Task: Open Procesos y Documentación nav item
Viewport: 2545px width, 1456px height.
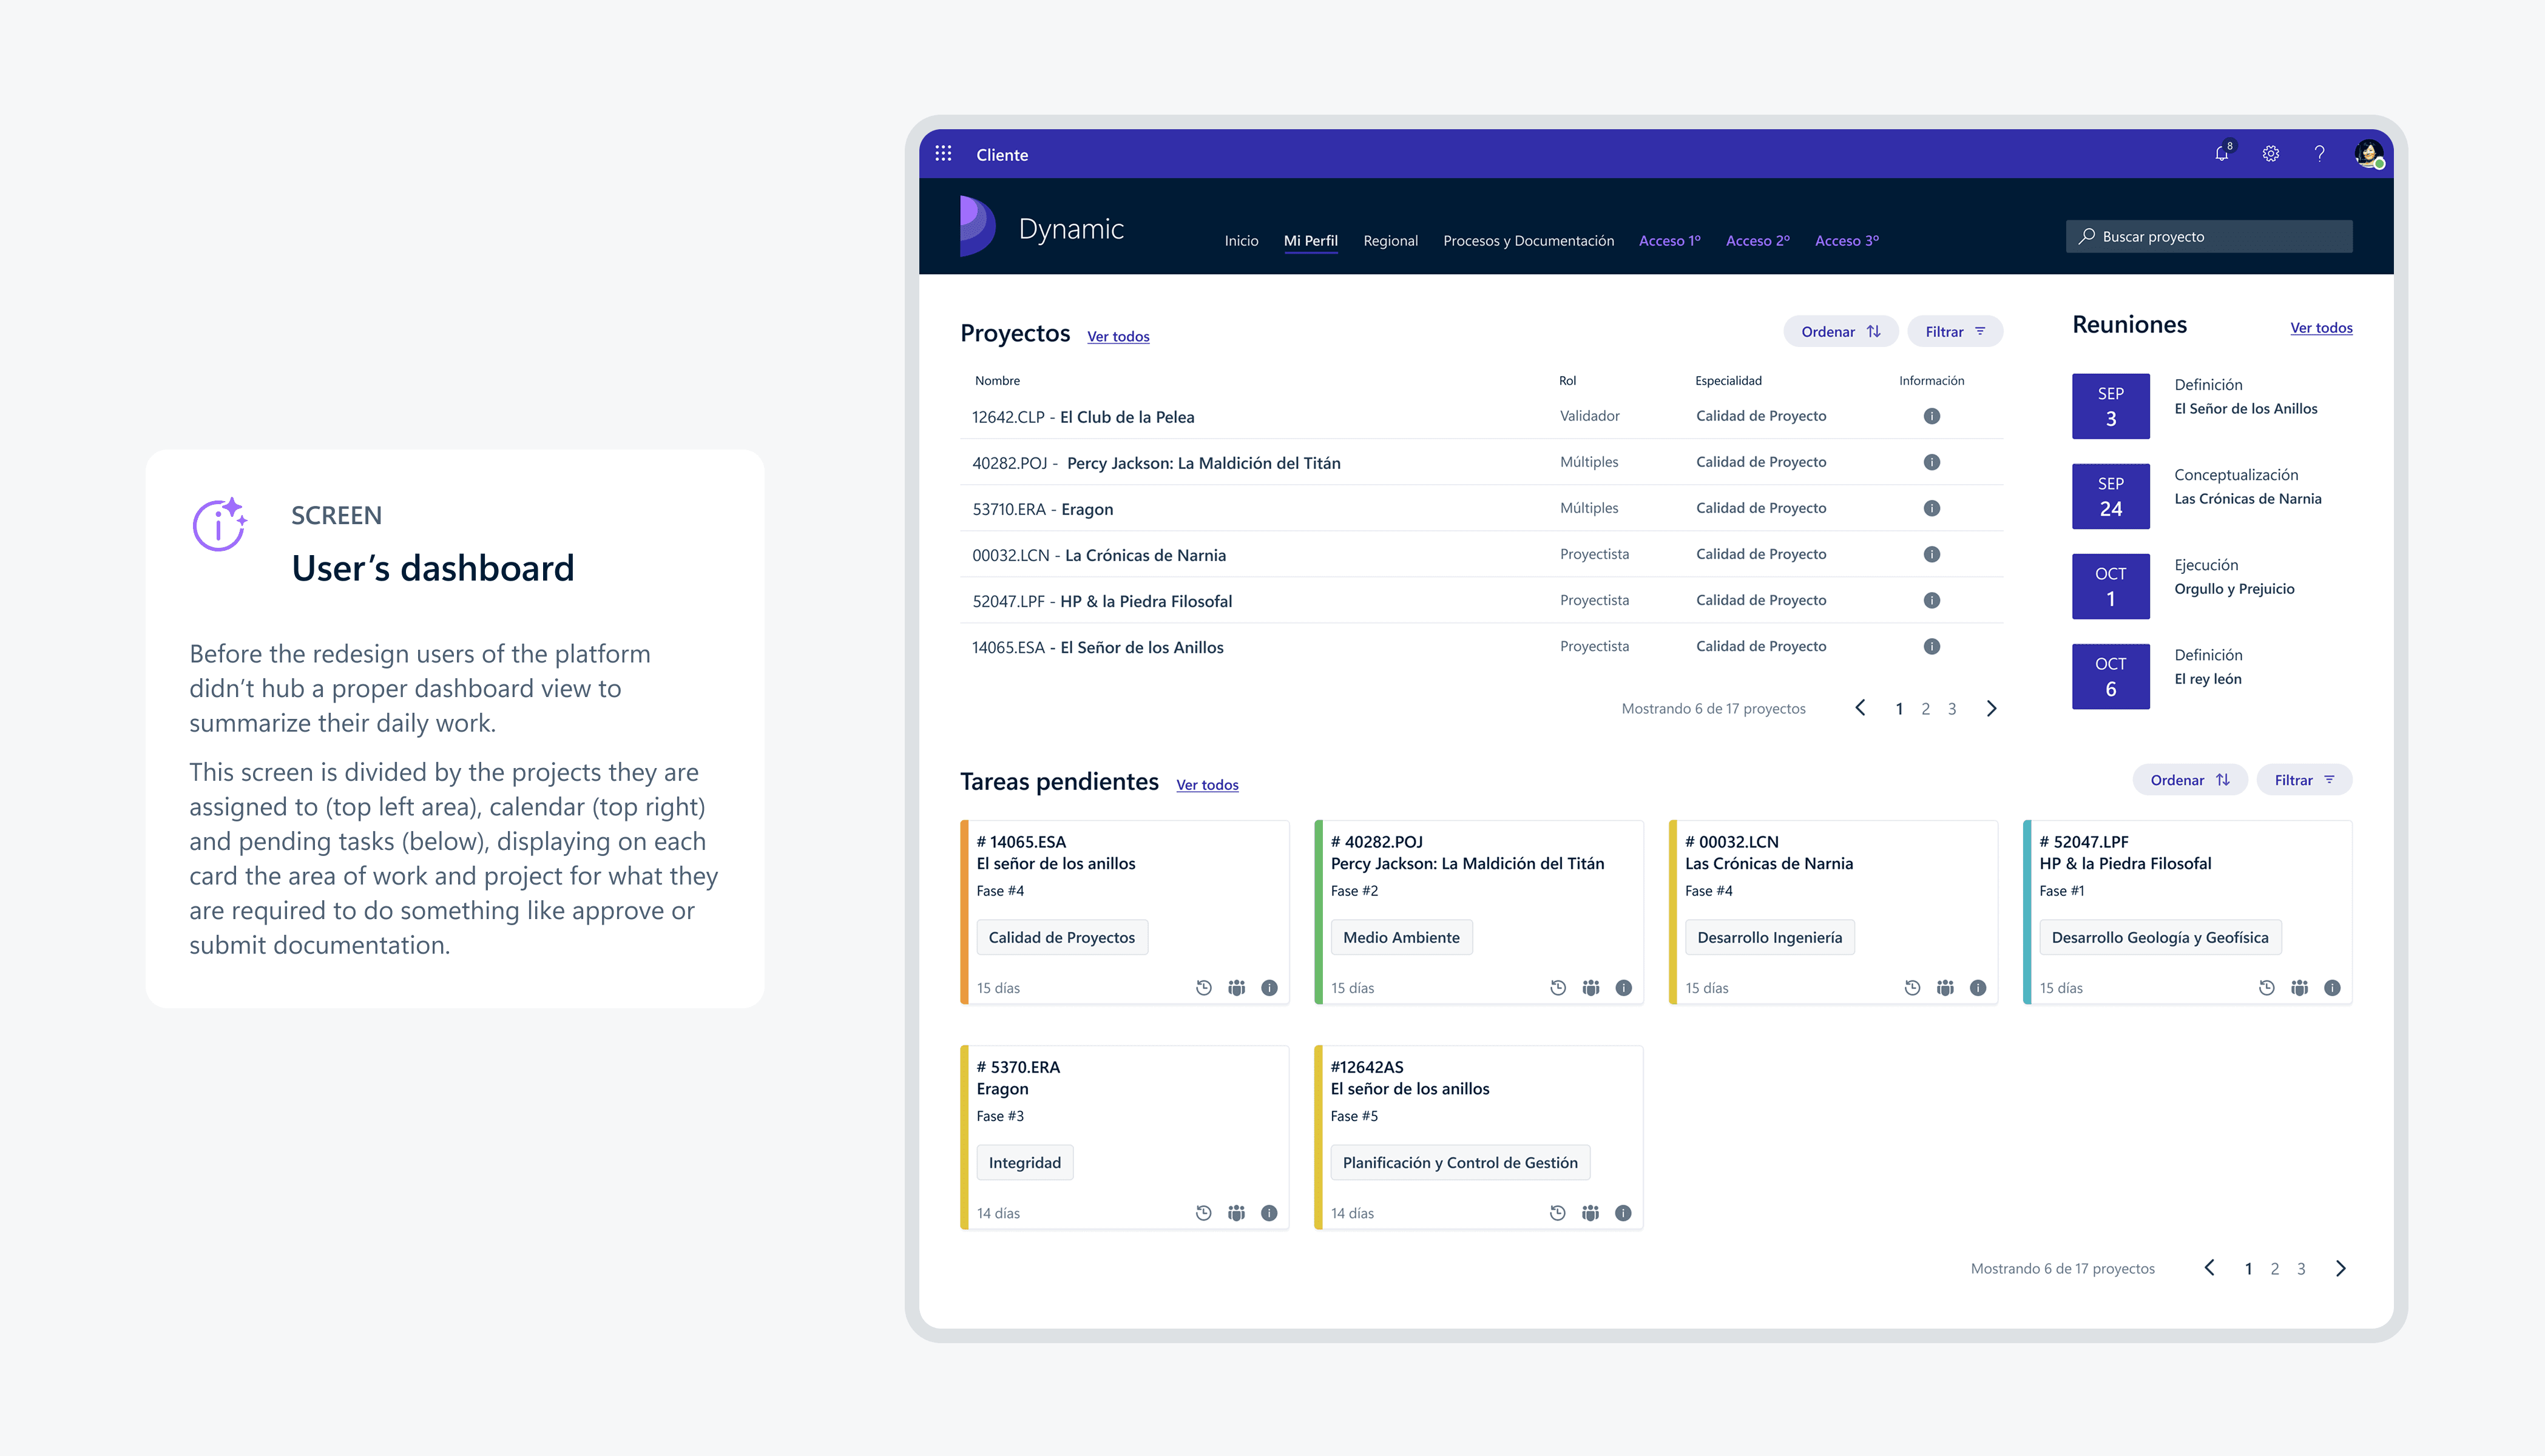Action: coord(1528,241)
